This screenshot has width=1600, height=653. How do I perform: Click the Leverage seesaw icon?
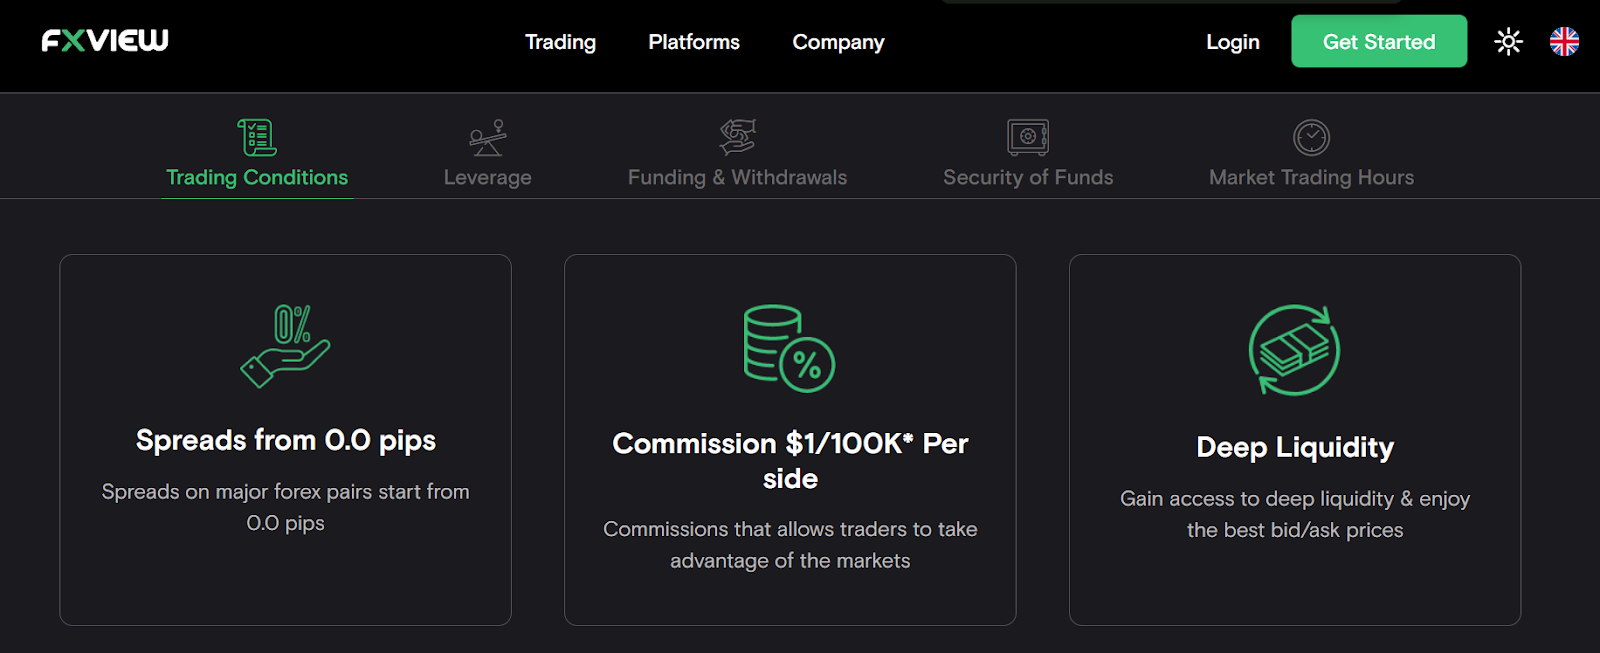(x=488, y=138)
